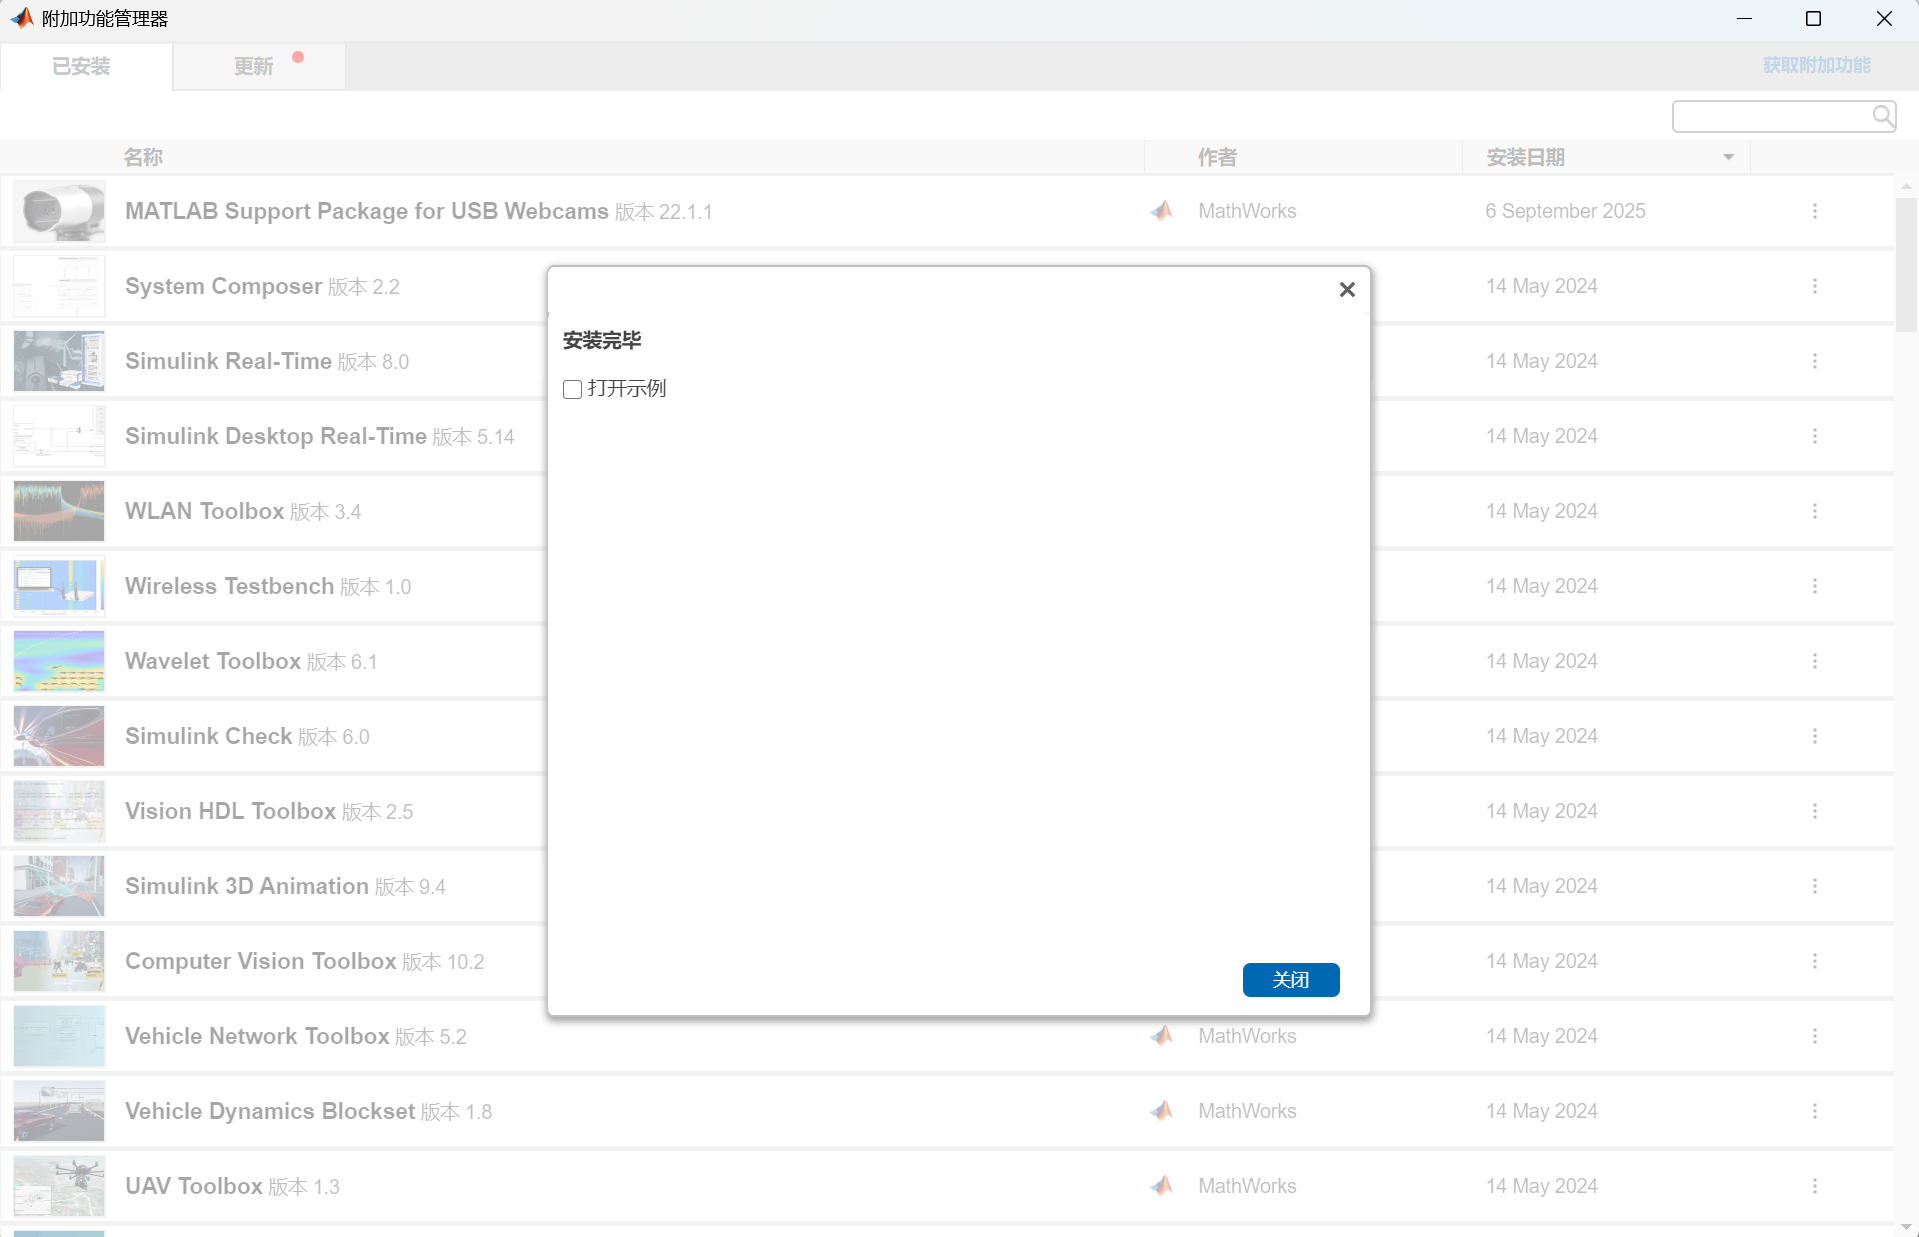Click the Simulink Check thumbnail
Image resolution: width=1919 pixels, height=1237 pixels.
point(59,736)
